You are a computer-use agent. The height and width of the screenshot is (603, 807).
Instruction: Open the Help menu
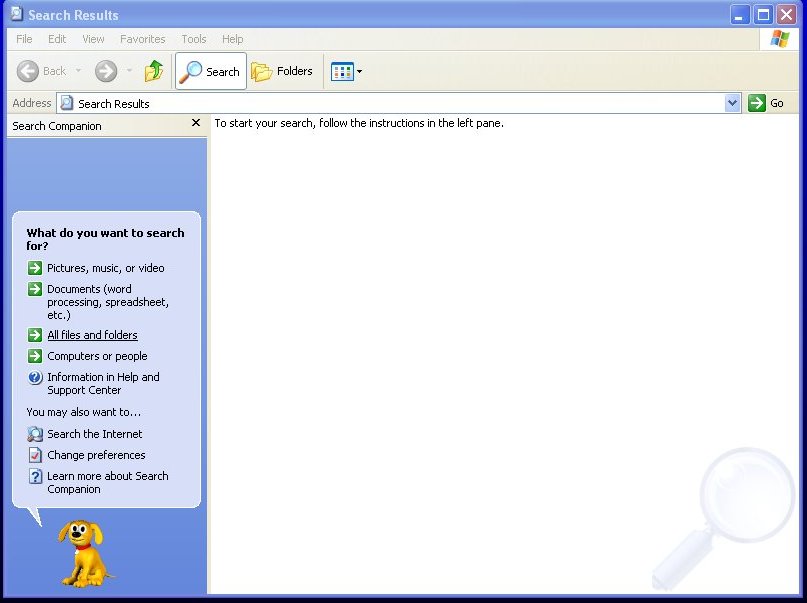pyautogui.click(x=233, y=39)
